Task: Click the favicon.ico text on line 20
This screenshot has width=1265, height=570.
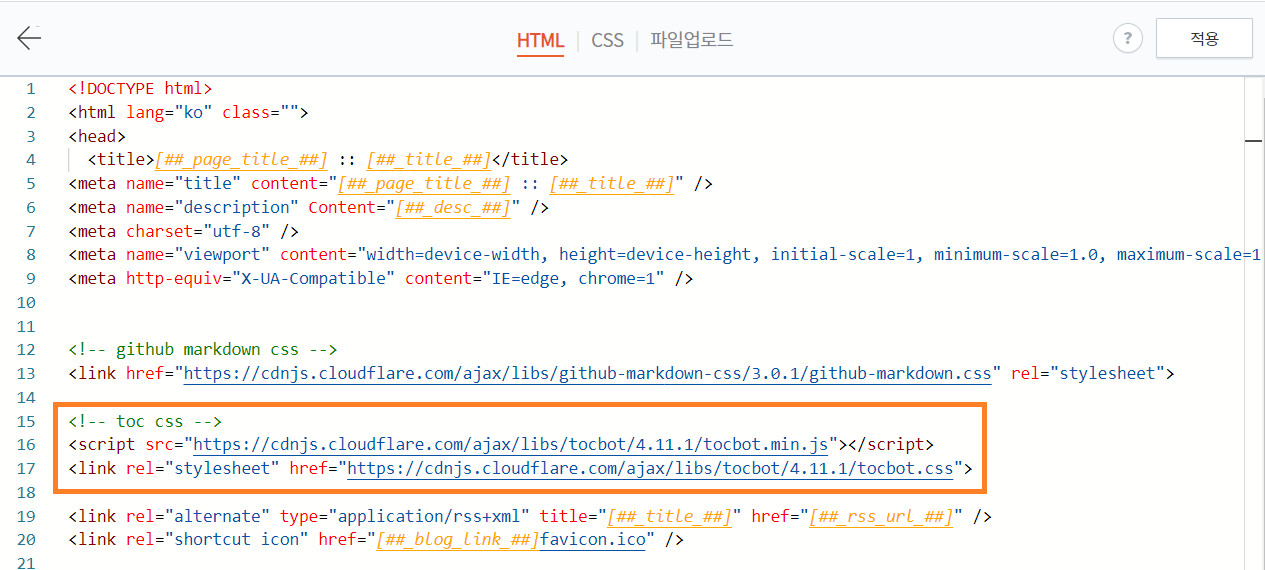Action: (593, 540)
